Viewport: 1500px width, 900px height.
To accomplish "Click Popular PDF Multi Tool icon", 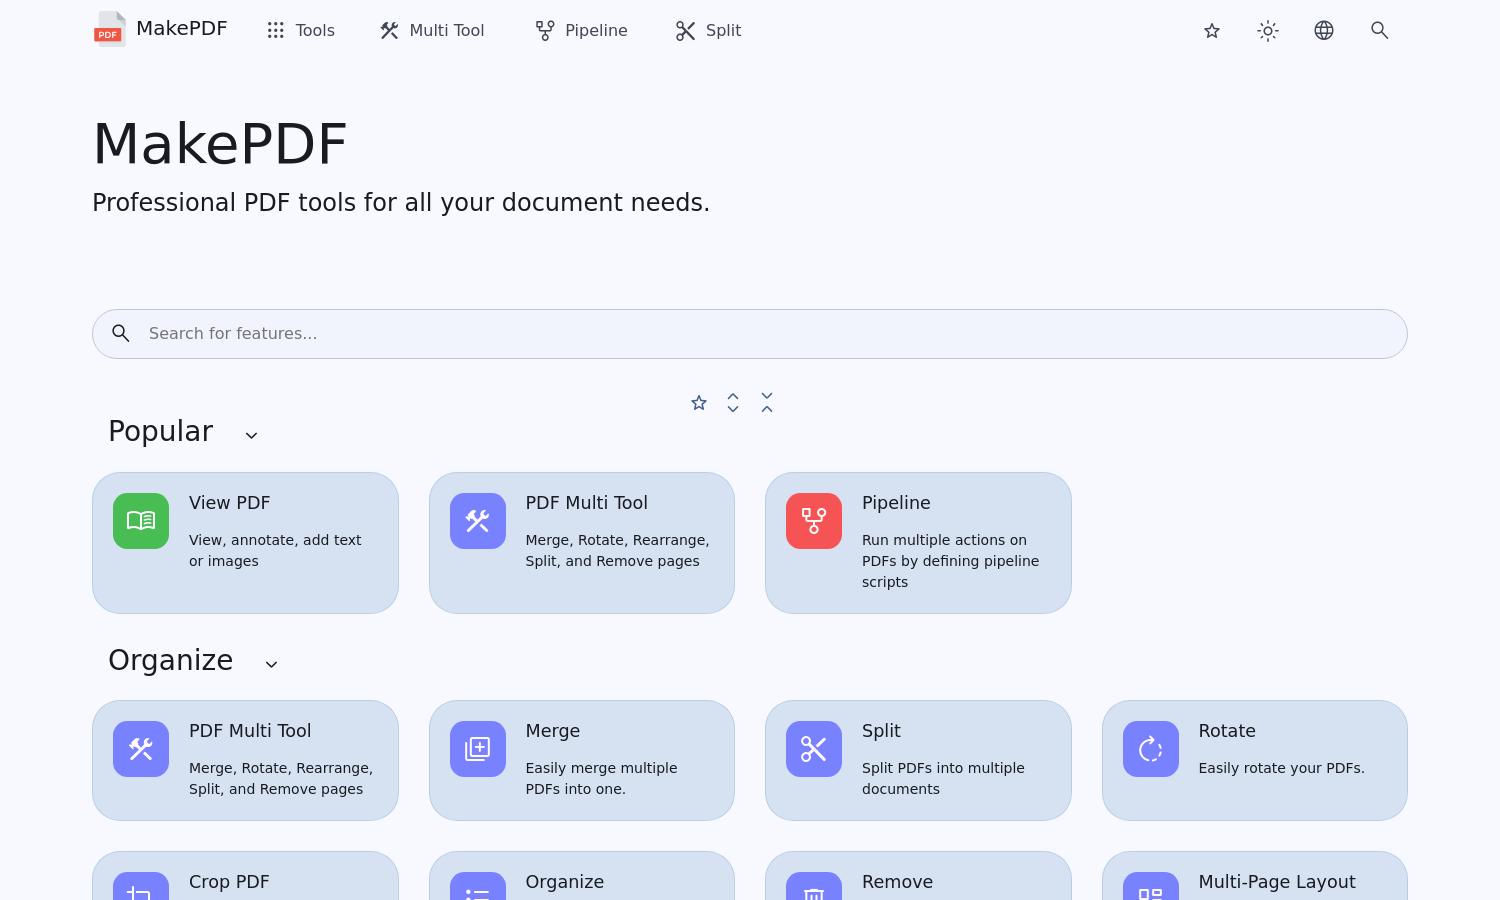I will click(478, 521).
